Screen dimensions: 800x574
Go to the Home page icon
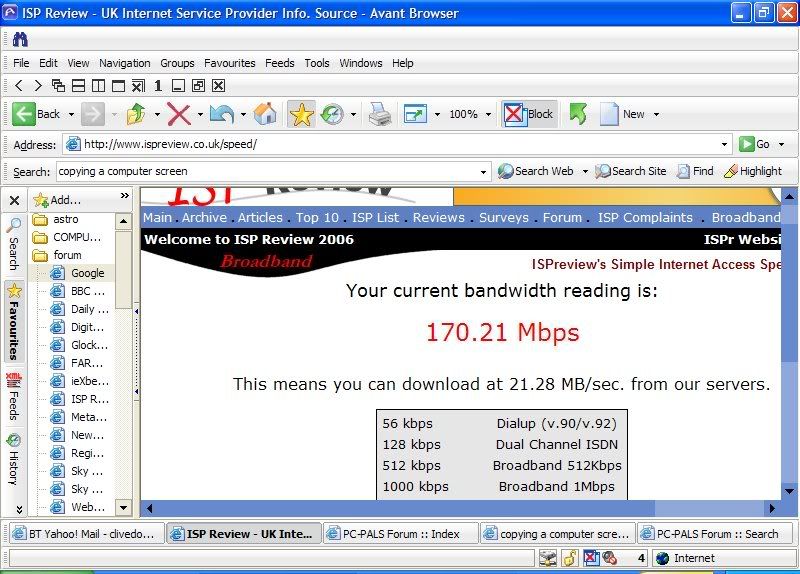pos(265,114)
